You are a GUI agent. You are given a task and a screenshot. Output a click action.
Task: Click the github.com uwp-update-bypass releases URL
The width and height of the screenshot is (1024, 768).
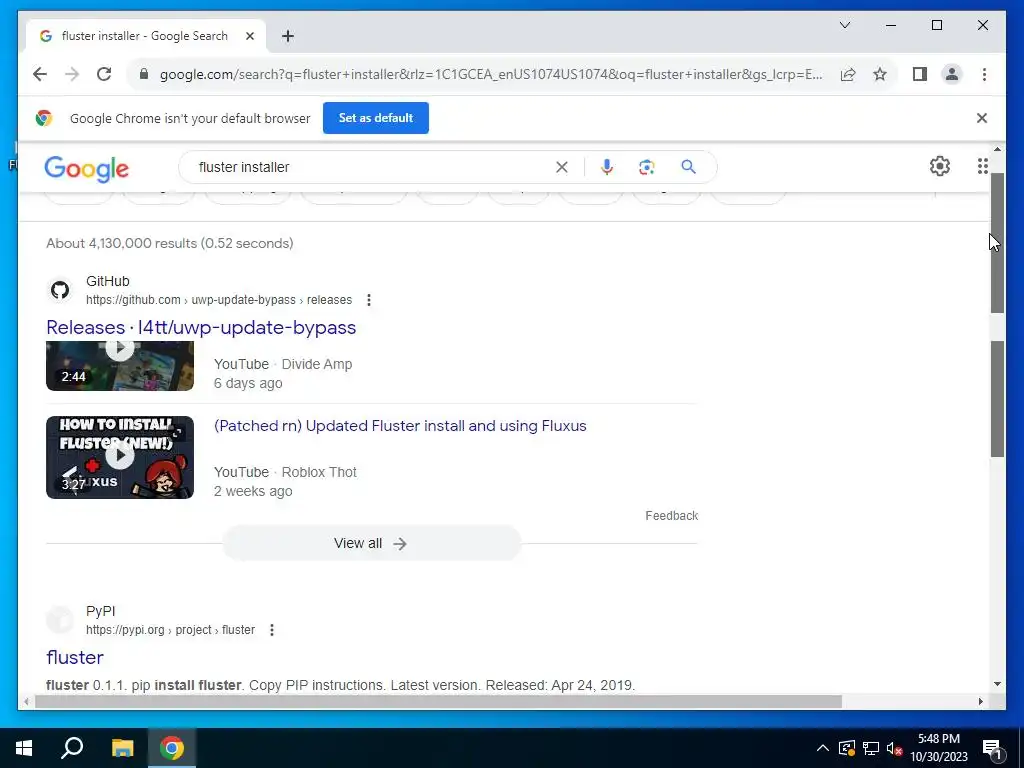point(219,300)
